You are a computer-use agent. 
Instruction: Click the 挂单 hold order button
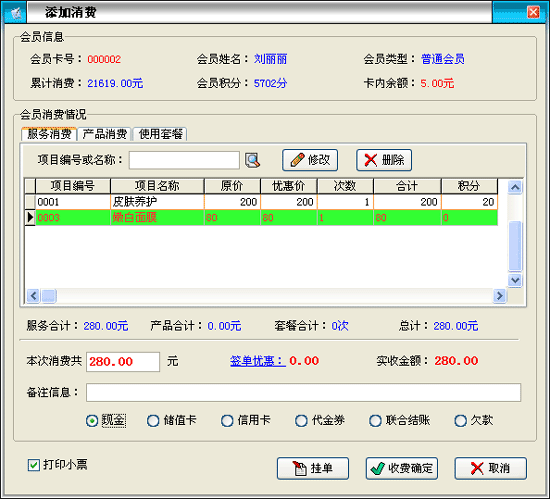pyautogui.click(x=313, y=468)
